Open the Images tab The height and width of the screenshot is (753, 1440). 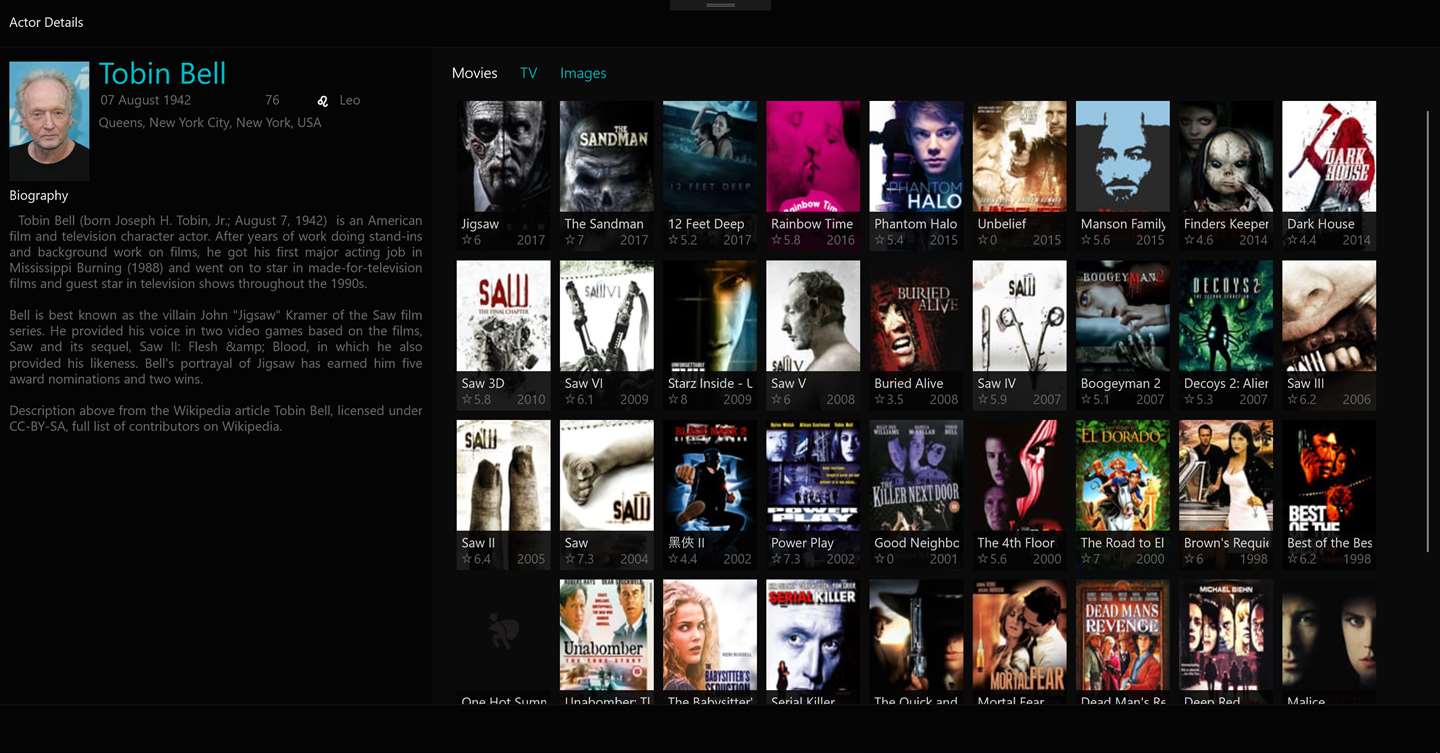pos(583,73)
